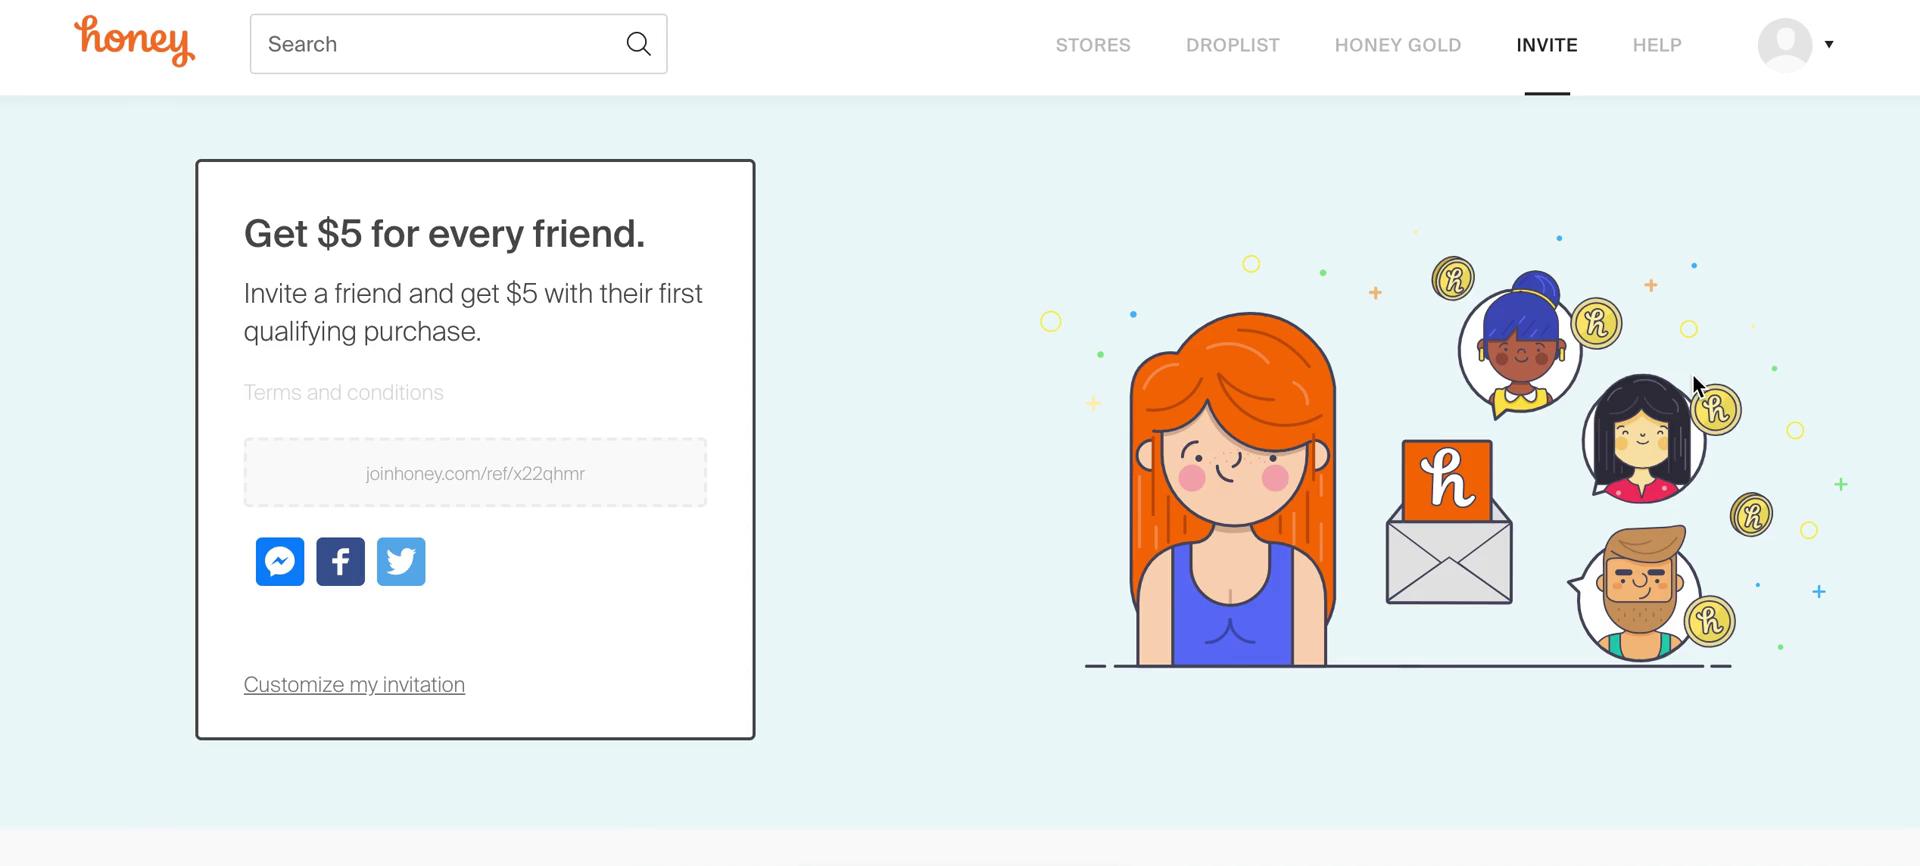Copy the joinhoney.com referral link box
The height and width of the screenshot is (866, 1920).
[475, 472]
